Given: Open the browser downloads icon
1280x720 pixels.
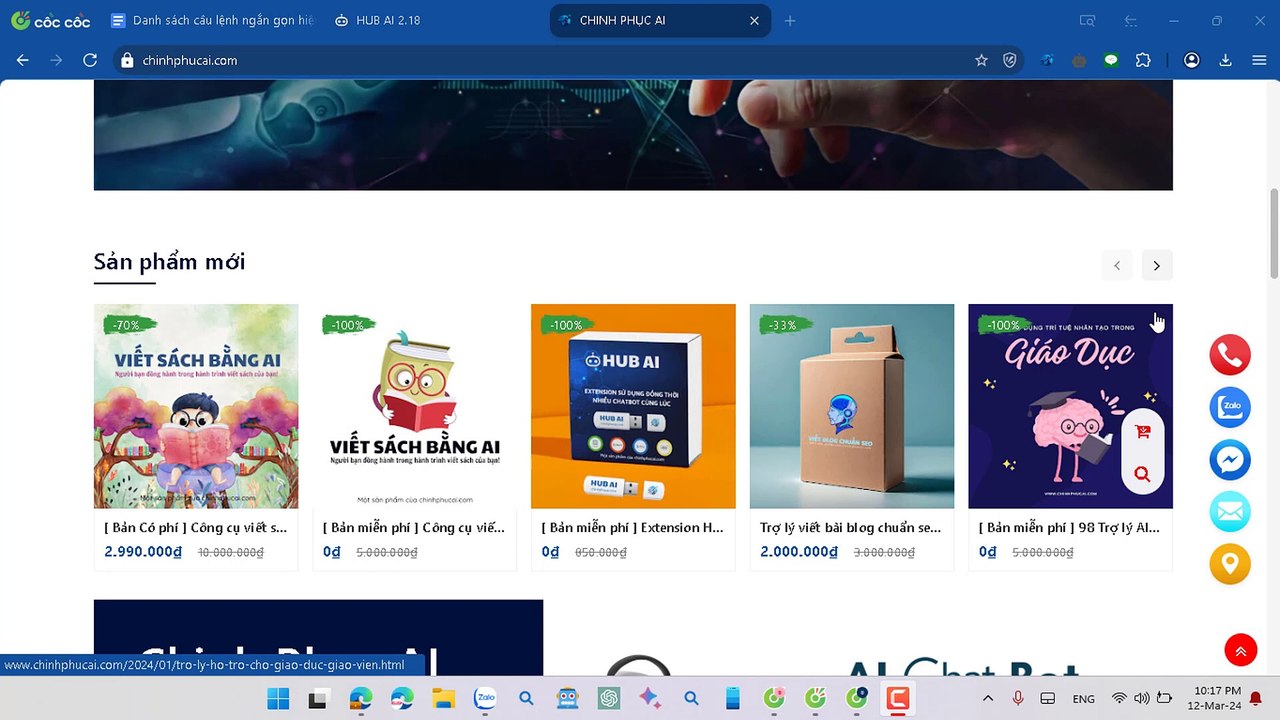Looking at the screenshot, I should [x=1225, y=60].
